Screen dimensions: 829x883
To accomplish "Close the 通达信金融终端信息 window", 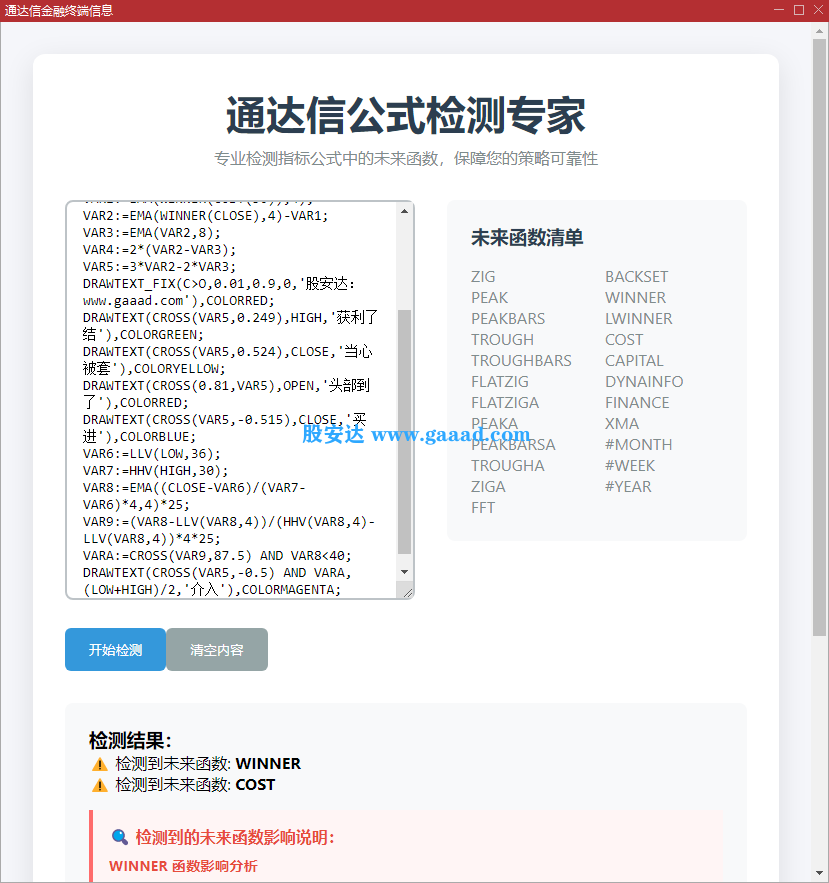I will pyautogui.click(x=818, y=10).
